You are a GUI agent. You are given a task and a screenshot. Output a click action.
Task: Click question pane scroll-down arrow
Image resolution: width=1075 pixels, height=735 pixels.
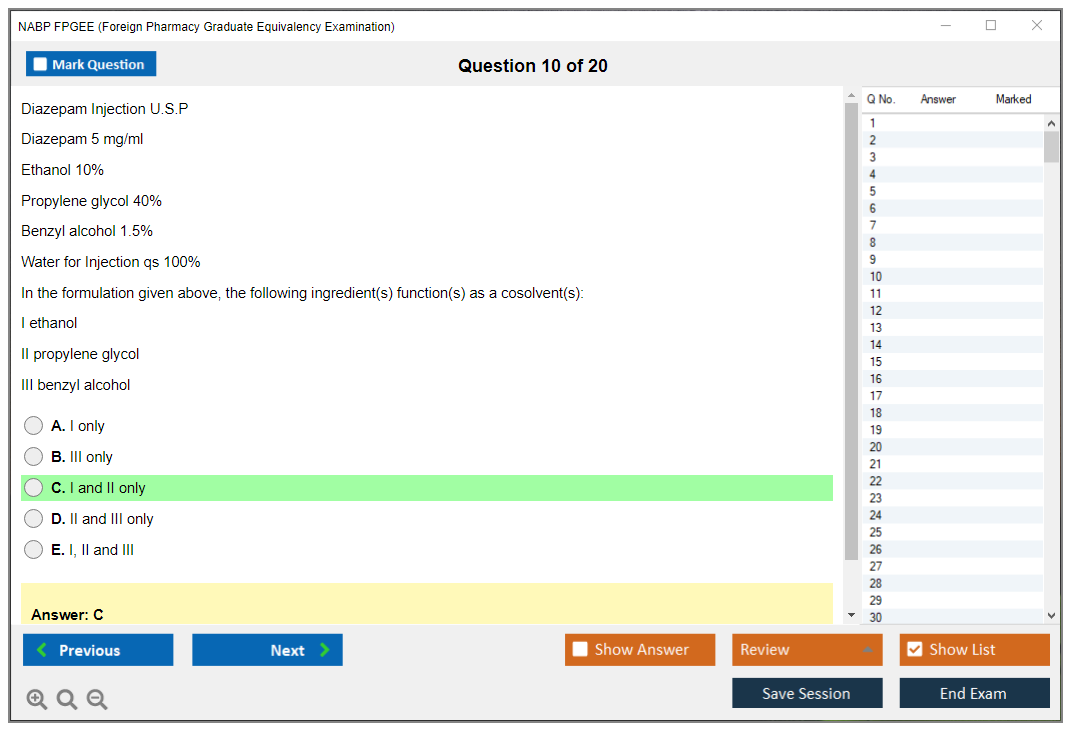tap(851, 615)
